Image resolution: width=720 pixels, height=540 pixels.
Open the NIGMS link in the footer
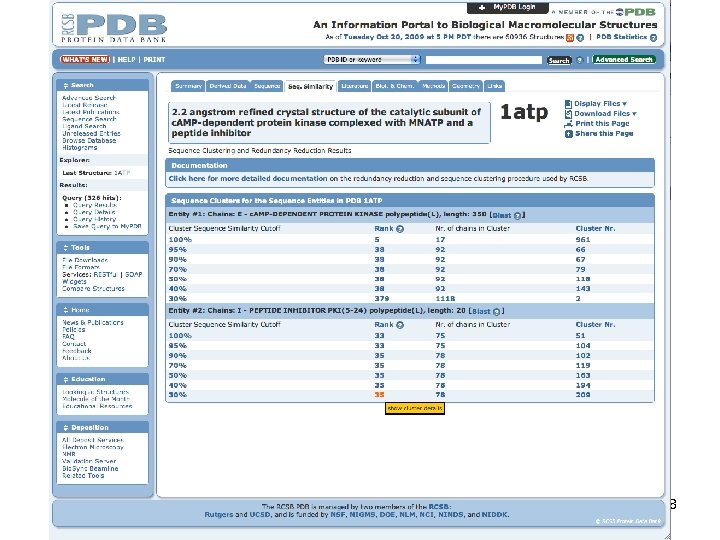point(362,515)
